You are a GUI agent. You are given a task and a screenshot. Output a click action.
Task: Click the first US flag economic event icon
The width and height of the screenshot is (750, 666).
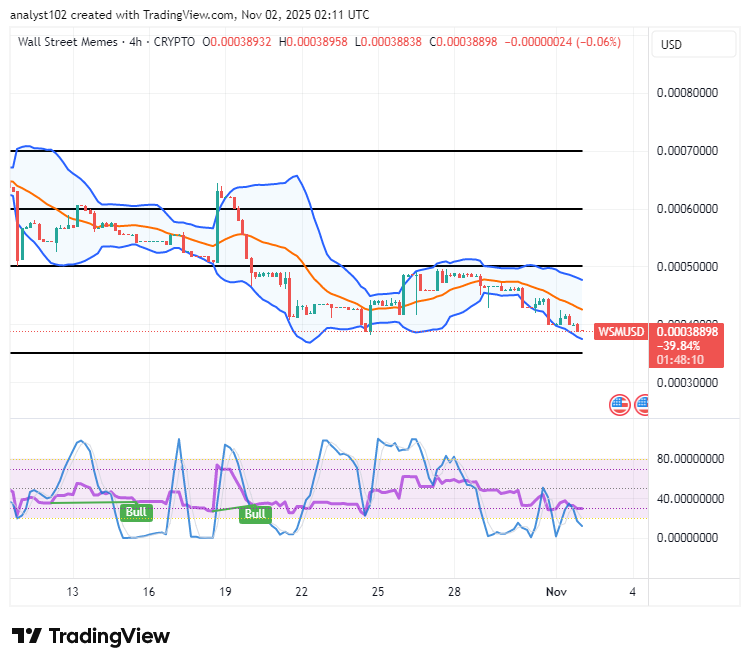coord(619,405)
